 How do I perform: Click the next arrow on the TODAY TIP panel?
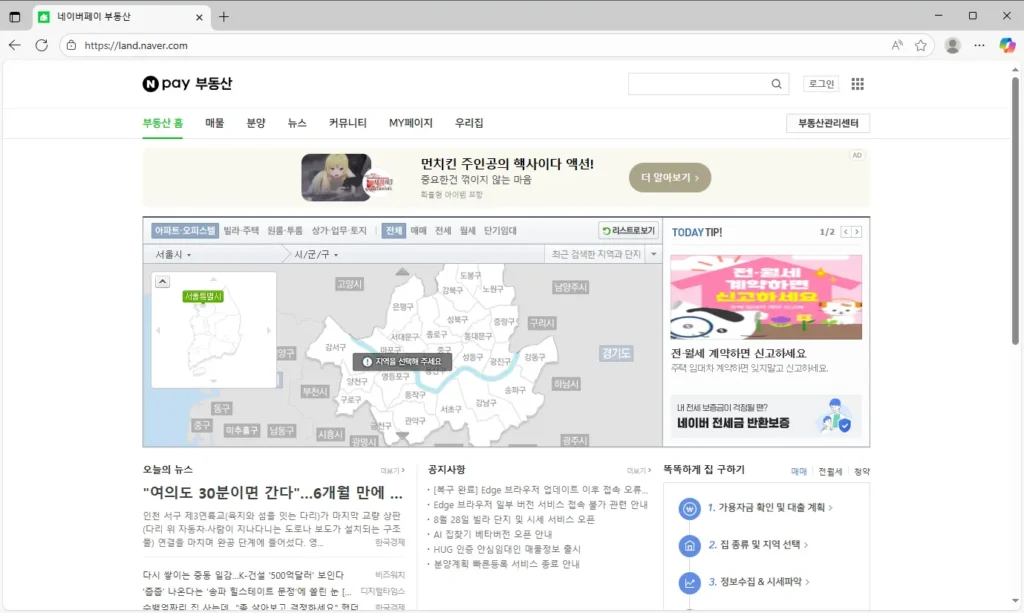pos(855,231)
